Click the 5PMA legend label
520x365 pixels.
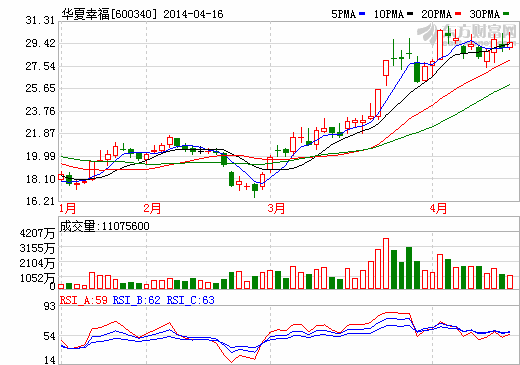[343, 14]
